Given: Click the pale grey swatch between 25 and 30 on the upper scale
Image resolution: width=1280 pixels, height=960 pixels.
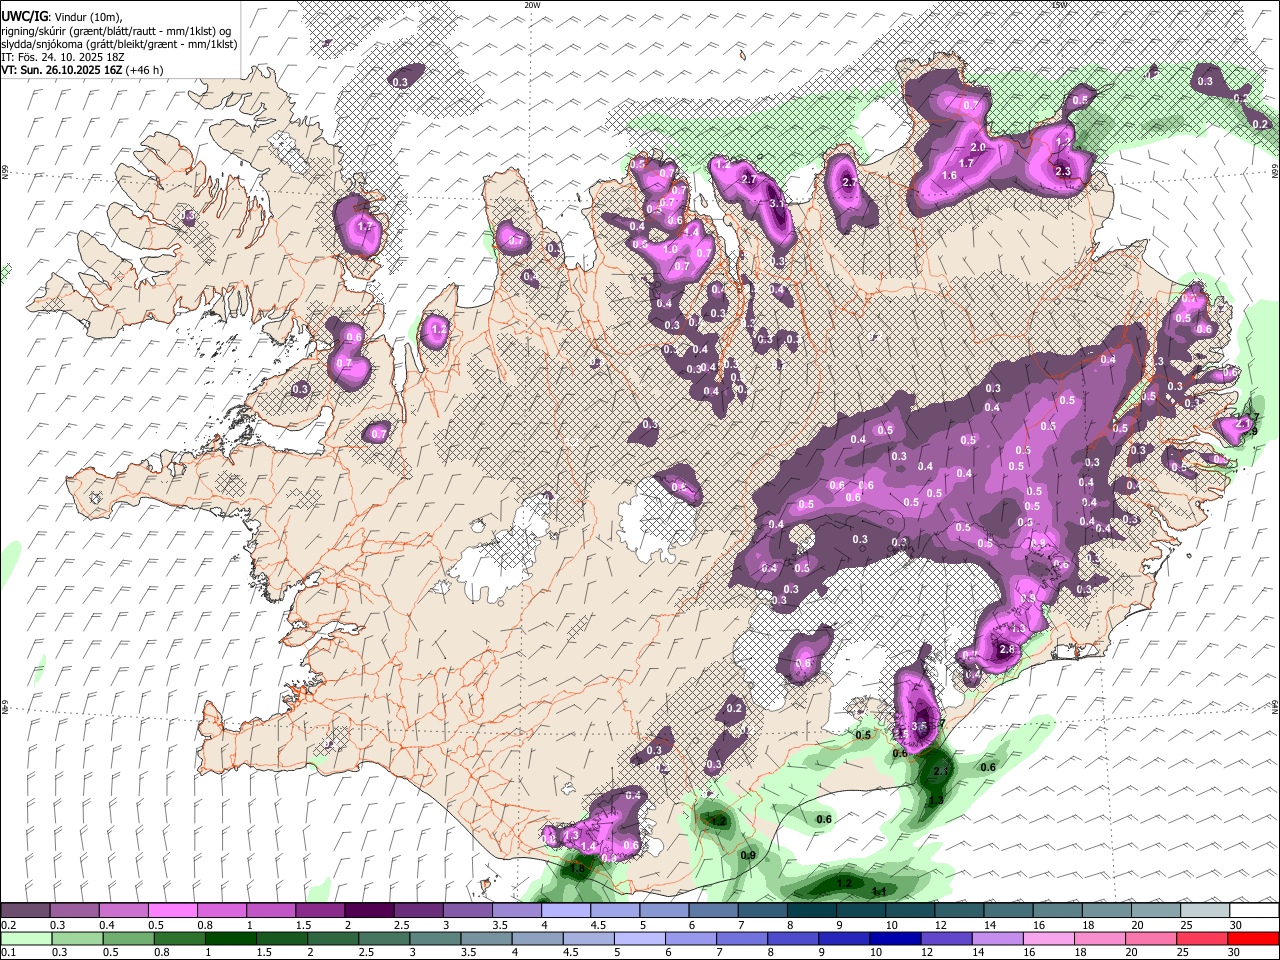Looking at the screenshot, I should click(1204, 911).
